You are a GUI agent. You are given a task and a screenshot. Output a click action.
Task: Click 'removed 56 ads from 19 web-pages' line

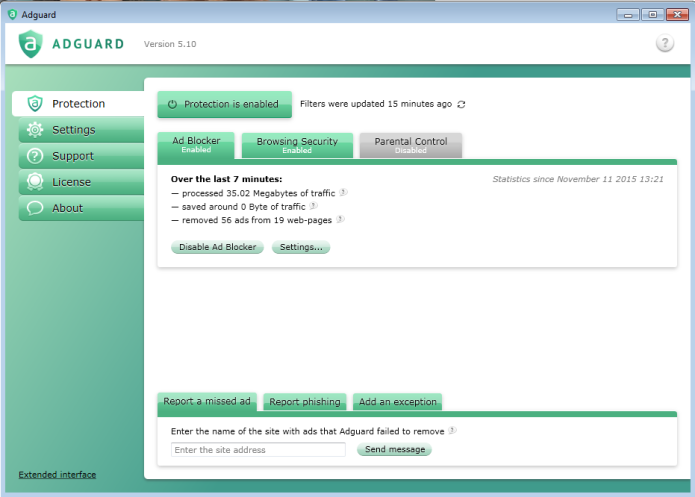click(x=257, y=220)
